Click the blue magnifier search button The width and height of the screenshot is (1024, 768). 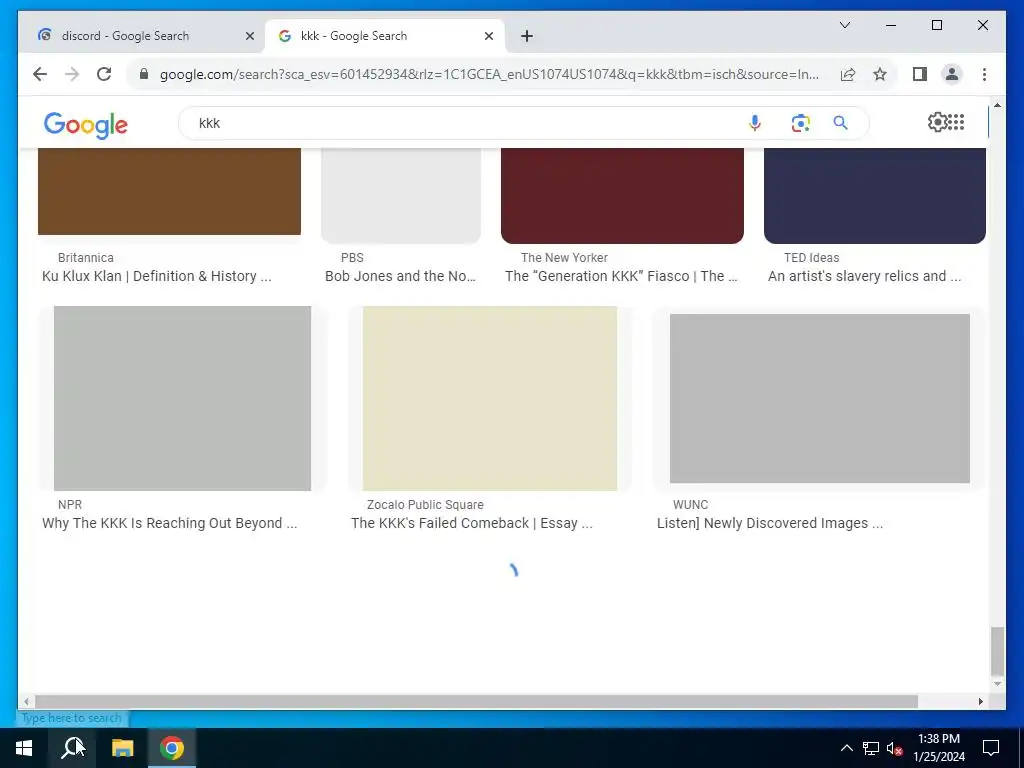coord(840,123)
